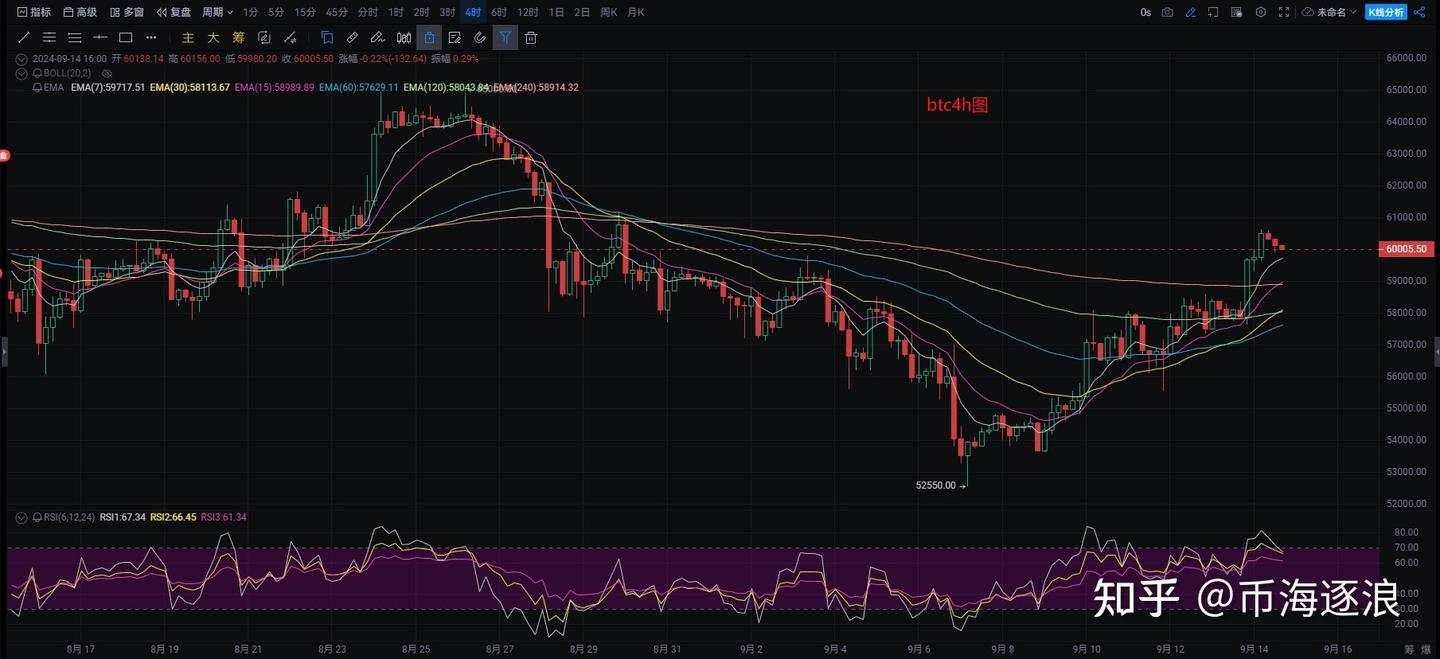This screenshot has height=659, width=1440.
Task: Select the rectangle drawing tool
Action: pyautogui.click(x=126, y=38)
